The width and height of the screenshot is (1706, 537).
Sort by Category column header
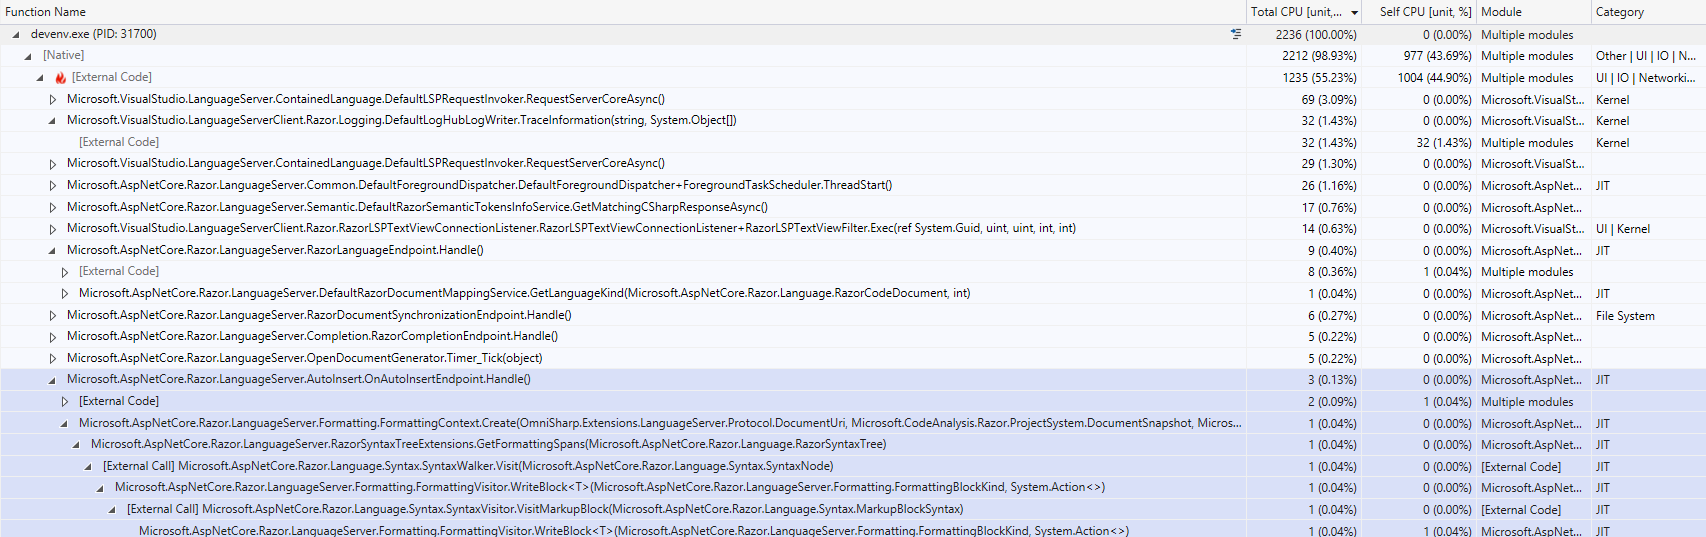1620,12
